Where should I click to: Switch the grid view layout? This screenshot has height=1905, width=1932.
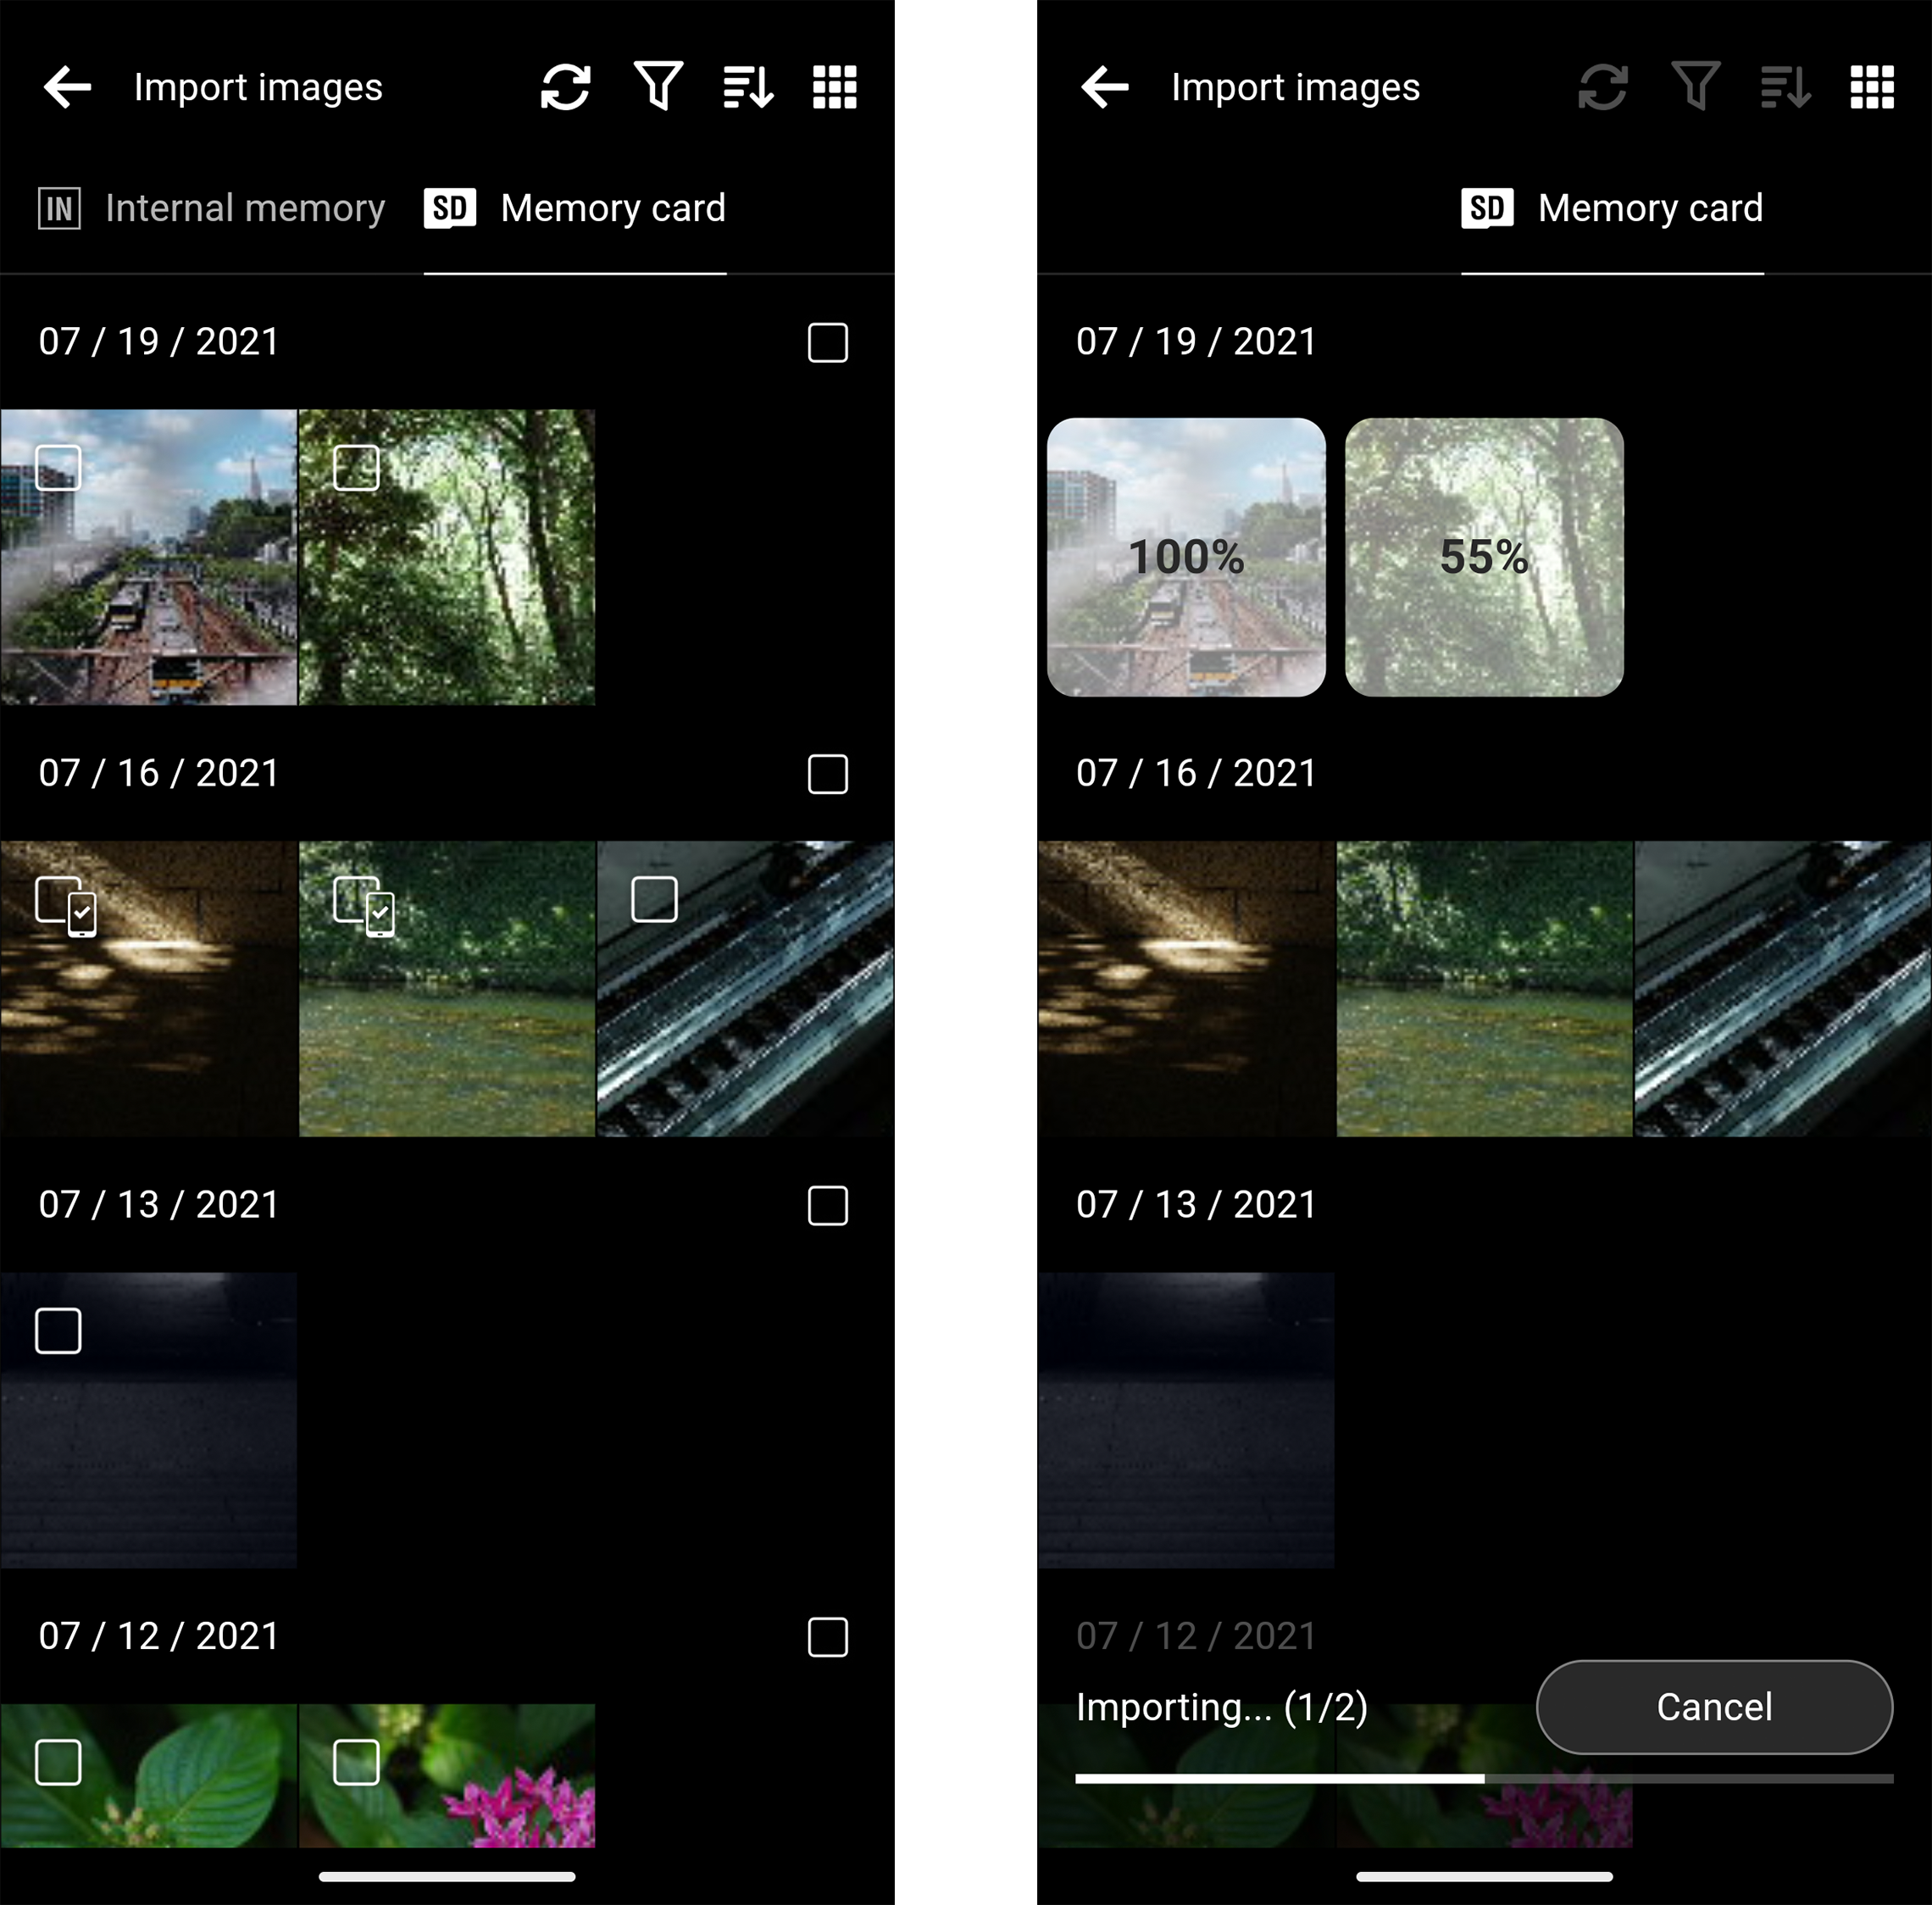tap(833, 86)
